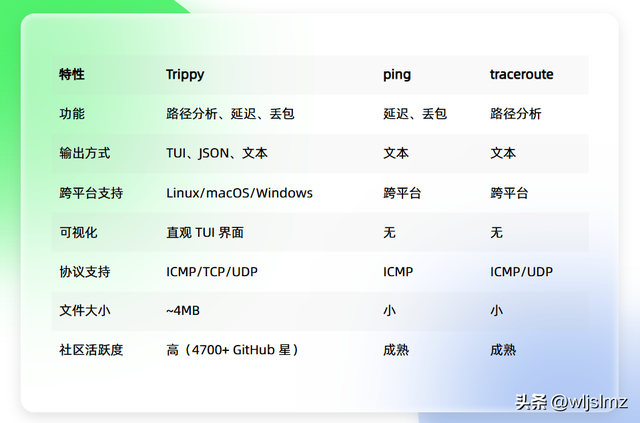
Task: Select the 跨平台支持 row label
Action: tap(91, 193)
